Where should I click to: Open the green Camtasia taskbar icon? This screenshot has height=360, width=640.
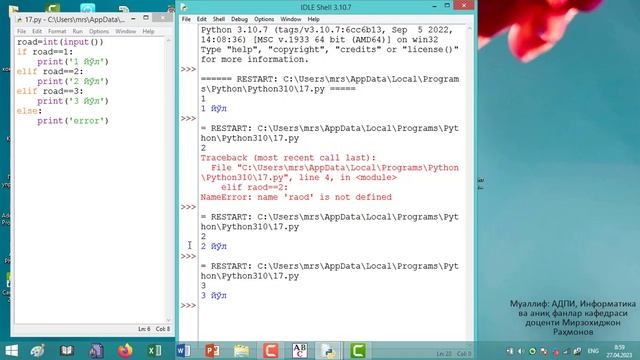[x=358, y=351]
